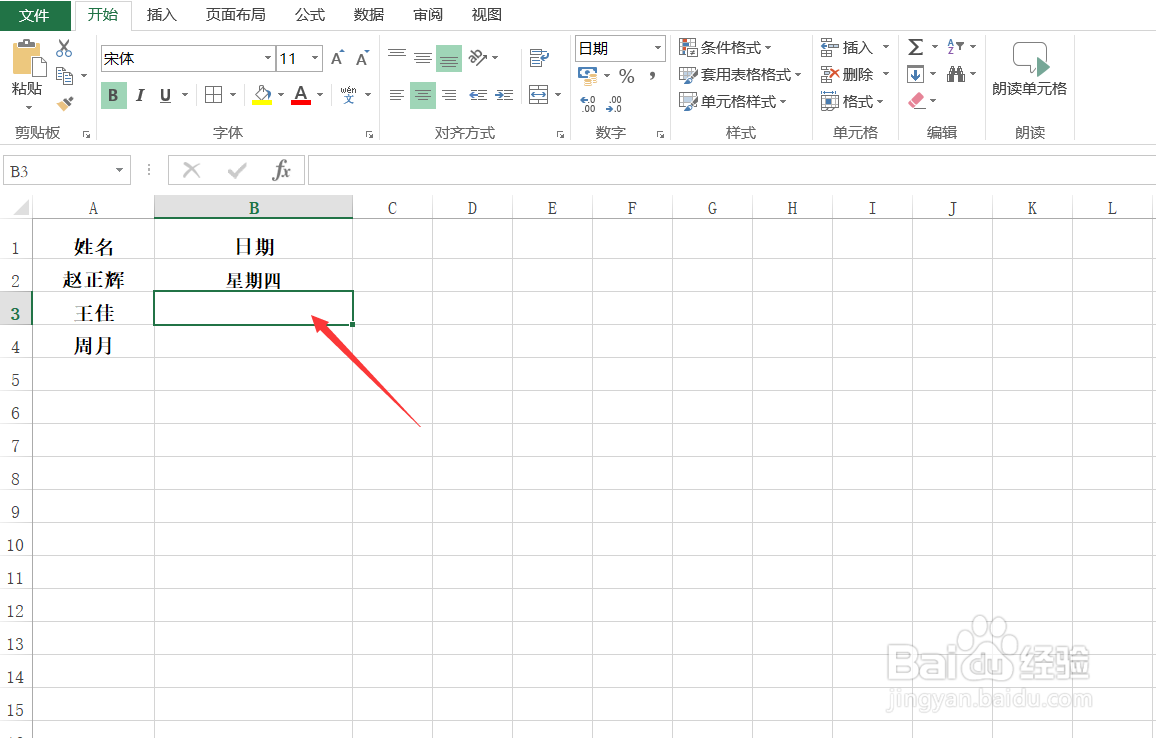This screenshot has width=1156, height=738.
Task: Increase indent icon
Action: (x=504, y=95)
